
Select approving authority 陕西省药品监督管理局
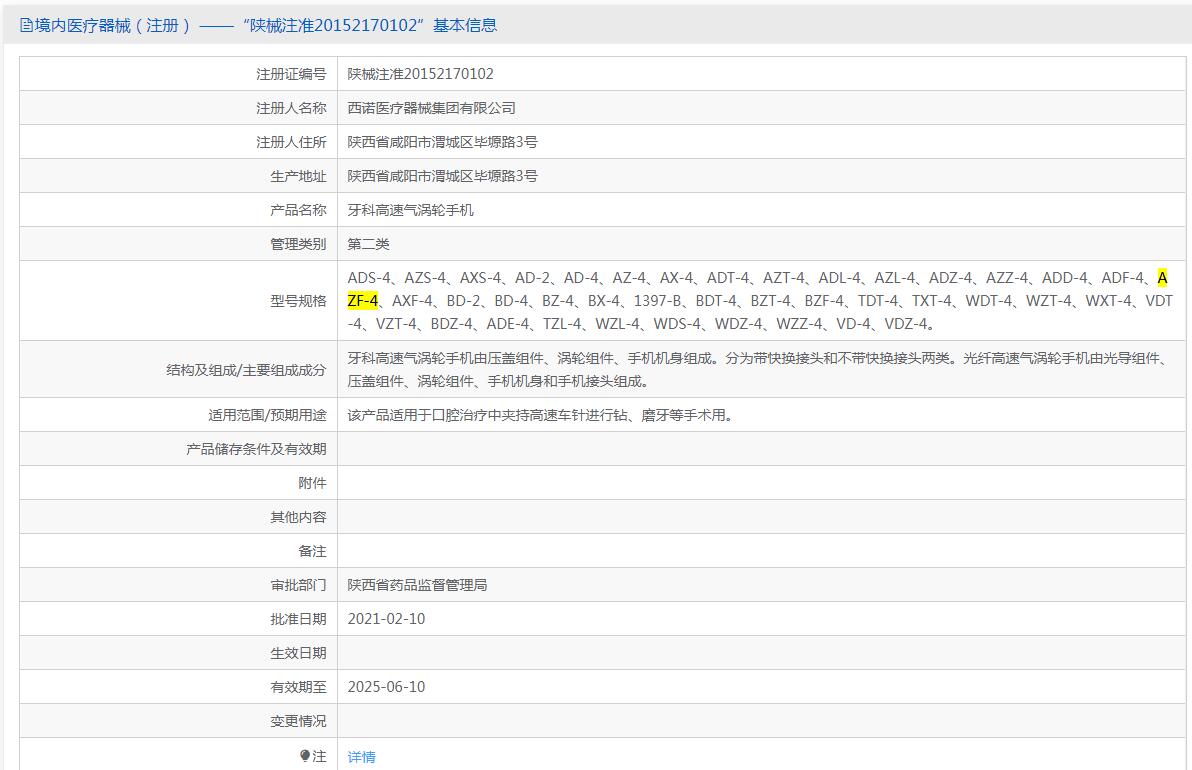pyautogui.click(x=417, y=585)
